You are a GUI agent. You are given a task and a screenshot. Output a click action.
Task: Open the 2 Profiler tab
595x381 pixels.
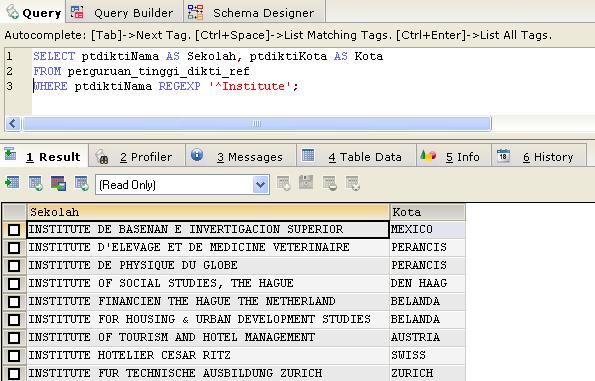137,156
